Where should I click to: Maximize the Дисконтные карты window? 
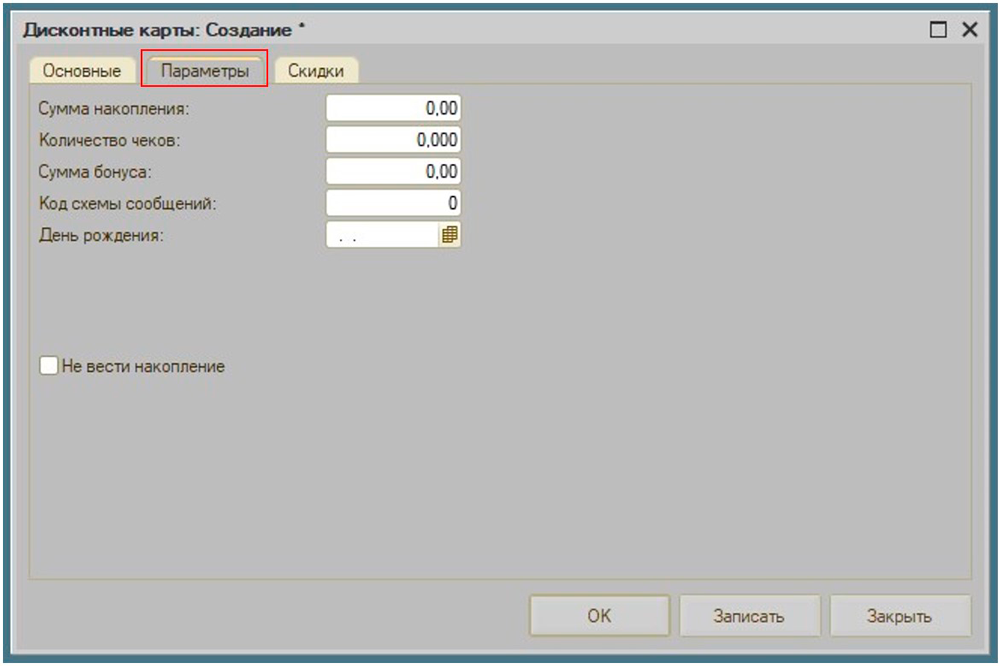click(938, 30)
